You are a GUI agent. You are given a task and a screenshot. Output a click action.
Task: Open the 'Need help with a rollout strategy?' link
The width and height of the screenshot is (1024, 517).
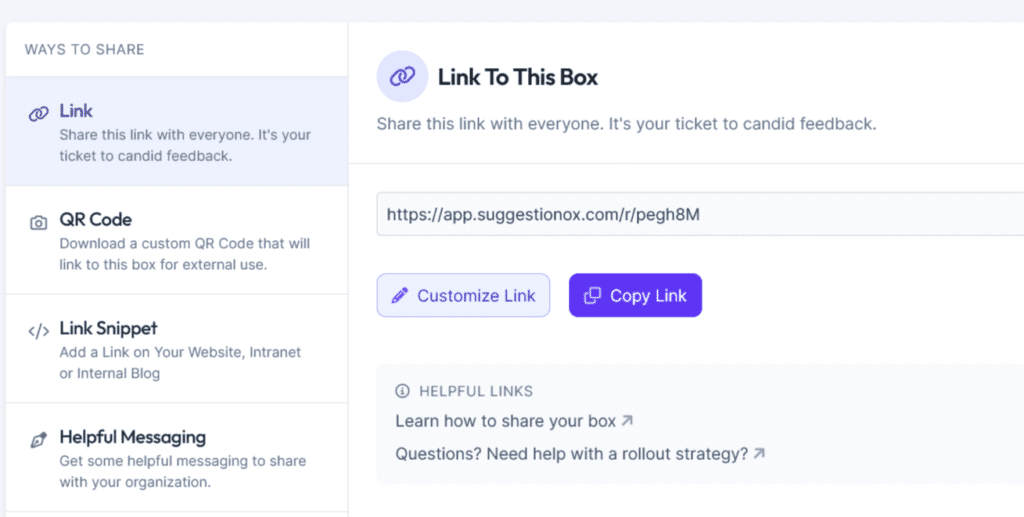(571, 453)
